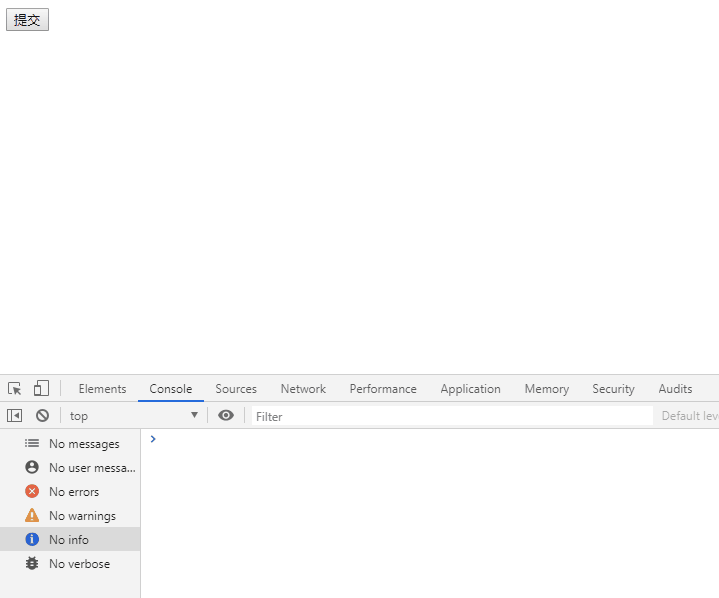Open the Performance tab
Image resolution: width=719 pixels, height=598 pixels.
click(x=383, y=389)
